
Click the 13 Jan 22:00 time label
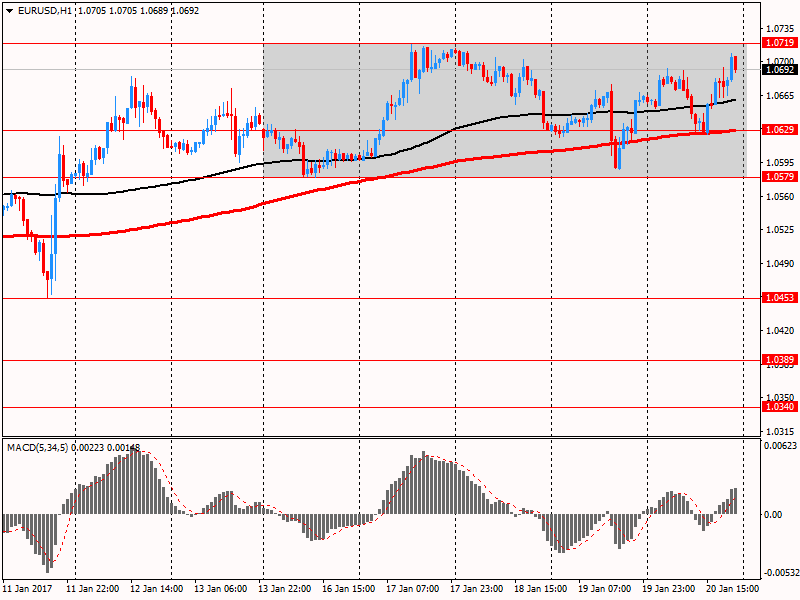point(285,588)
